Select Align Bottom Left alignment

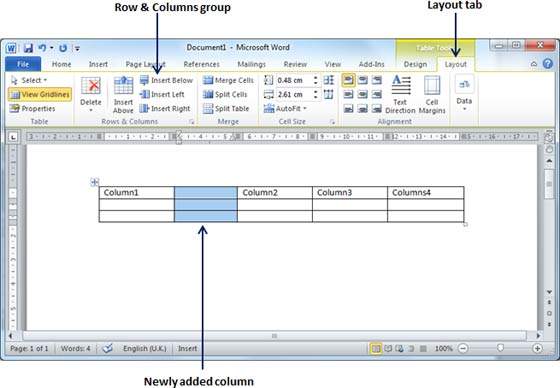348,109
